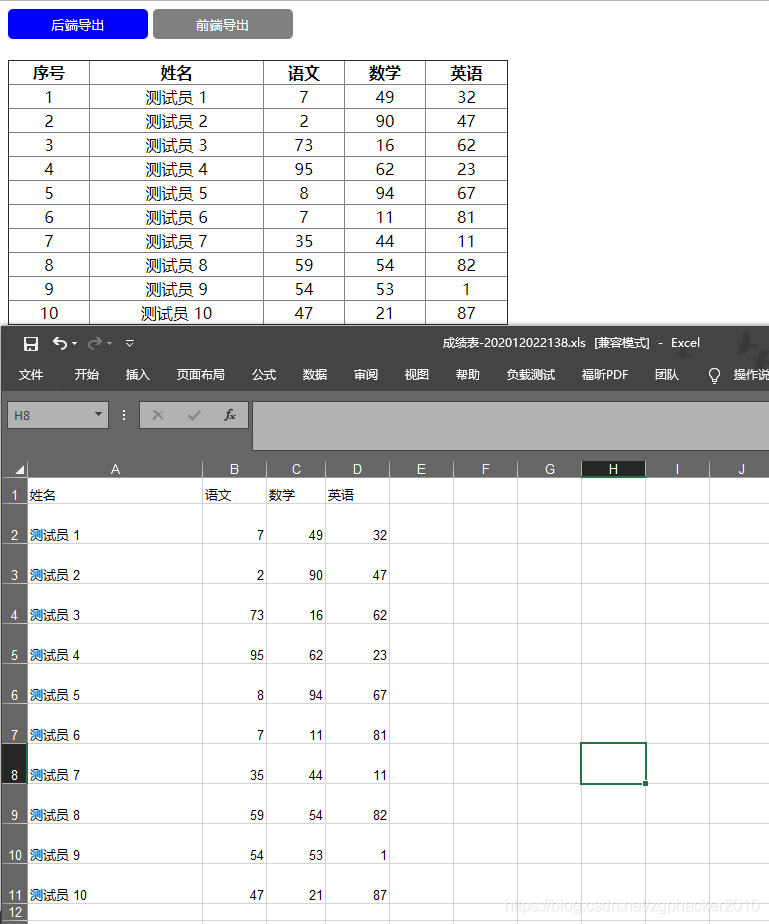Select column D header
This screenshot has width=769, height=924.
(357, 469)
